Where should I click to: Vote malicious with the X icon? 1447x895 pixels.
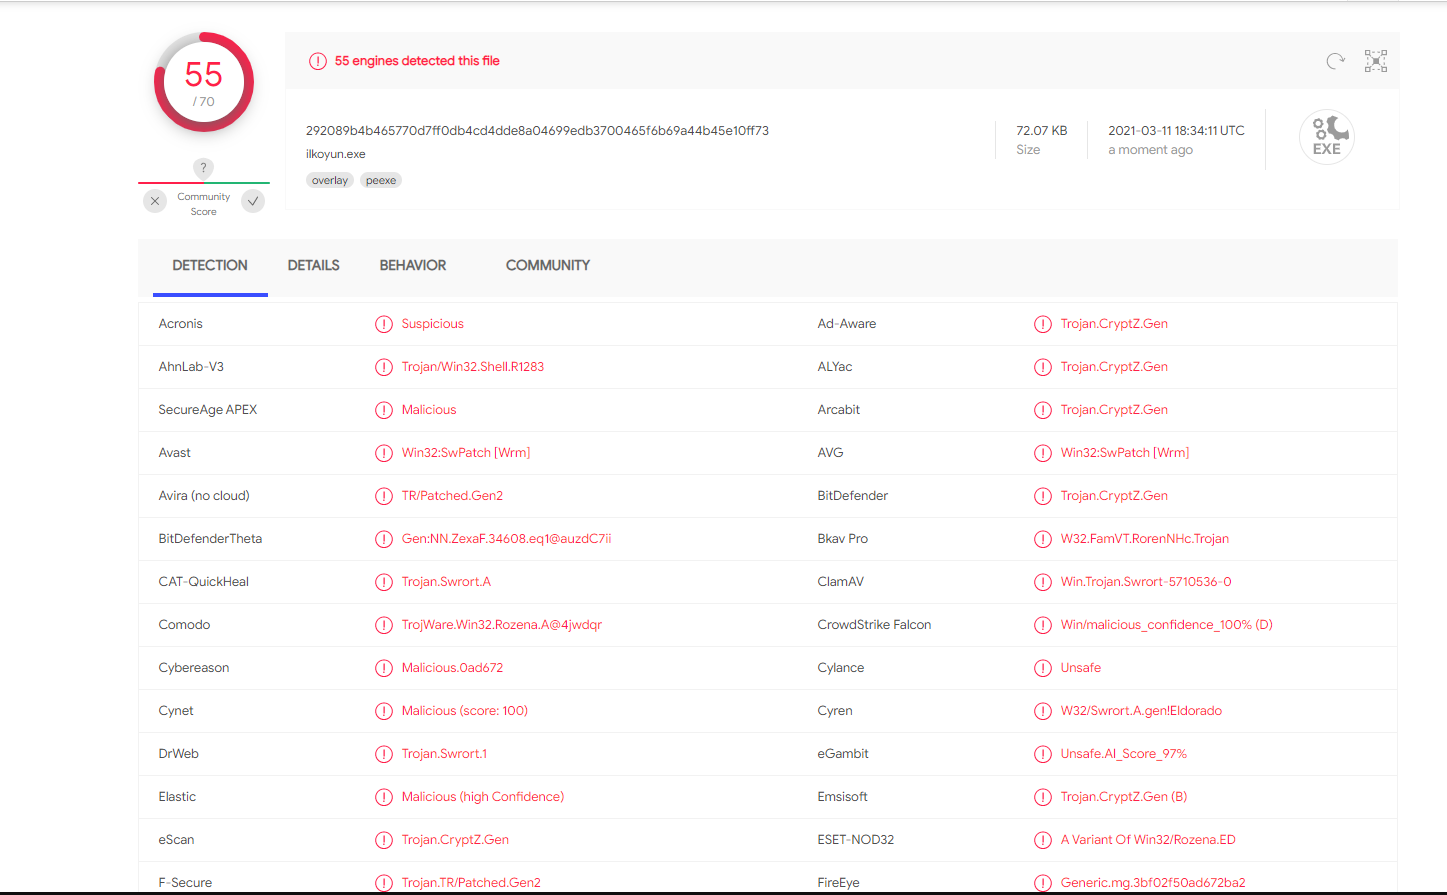point(155,201)
